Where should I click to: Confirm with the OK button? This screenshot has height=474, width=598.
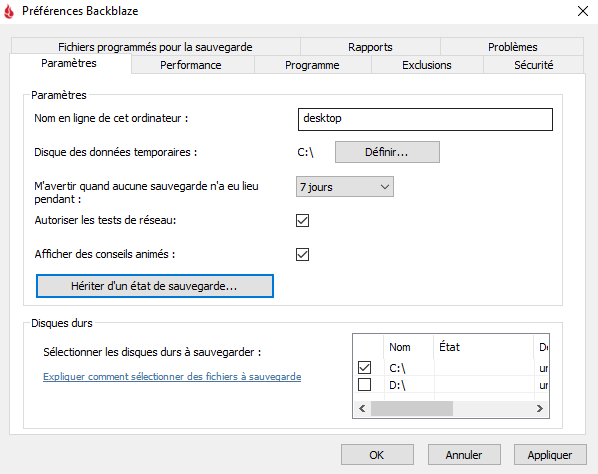coord(377,455)
